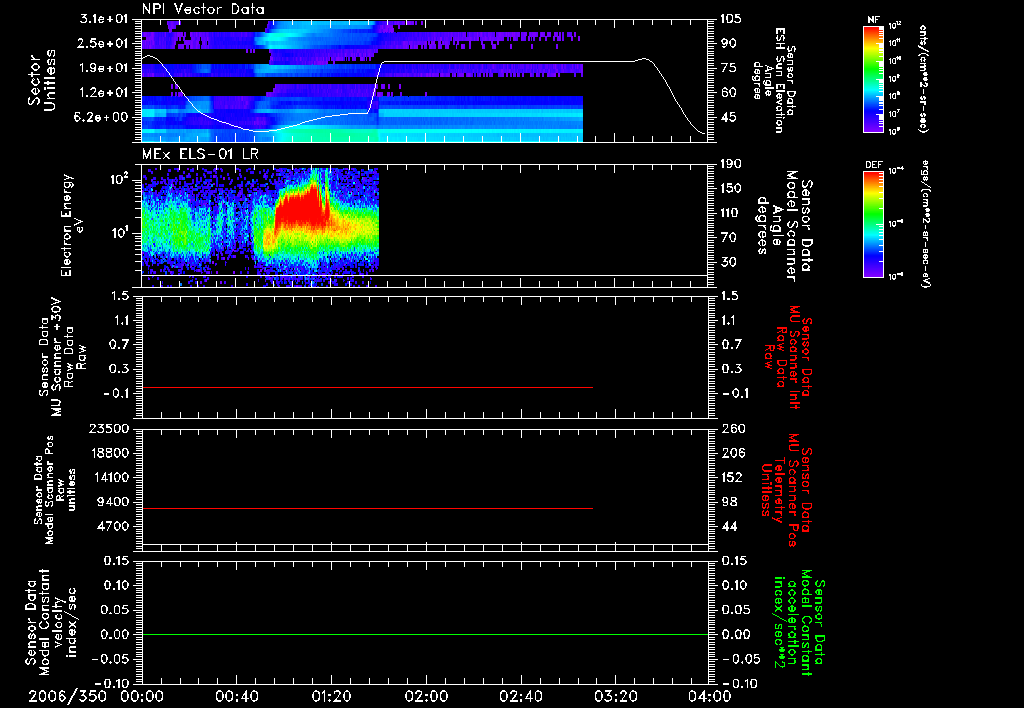The width and height of the screenshot is (1024, 708).
Task: Click the 4700 scanner position tick
Action: [112, 526]
